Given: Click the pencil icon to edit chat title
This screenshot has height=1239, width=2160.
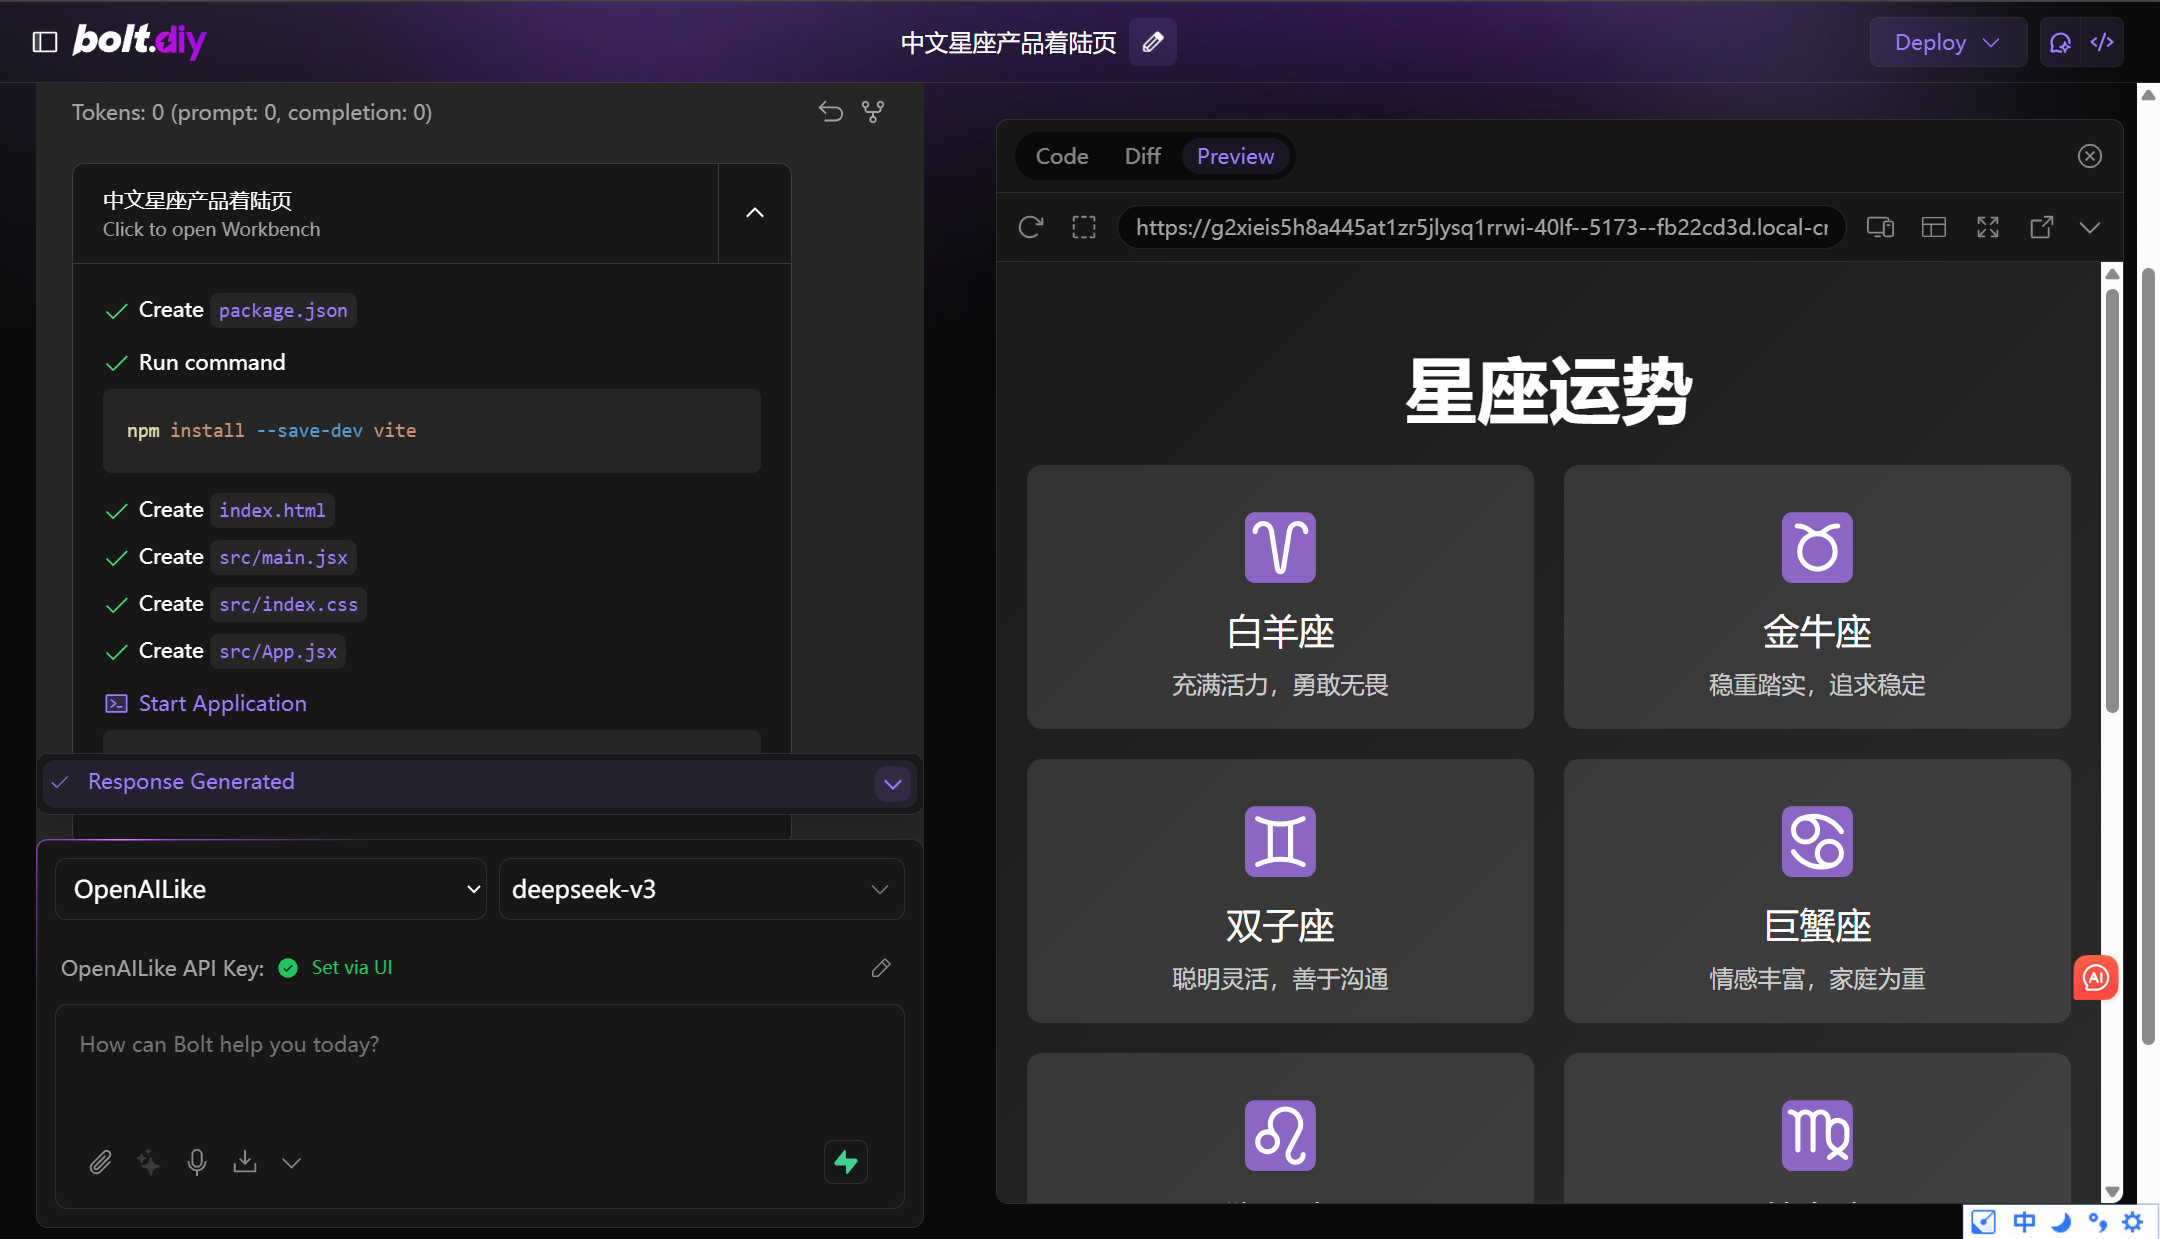Looking at the screenshot, I should [x=1152, y=42].
